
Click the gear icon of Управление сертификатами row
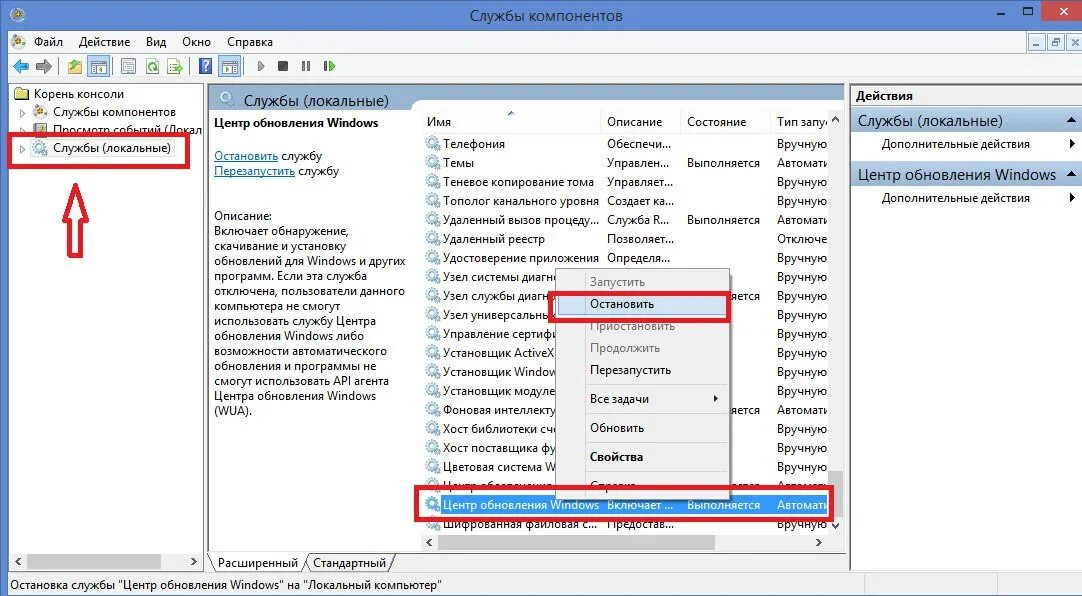pos(433,334)
